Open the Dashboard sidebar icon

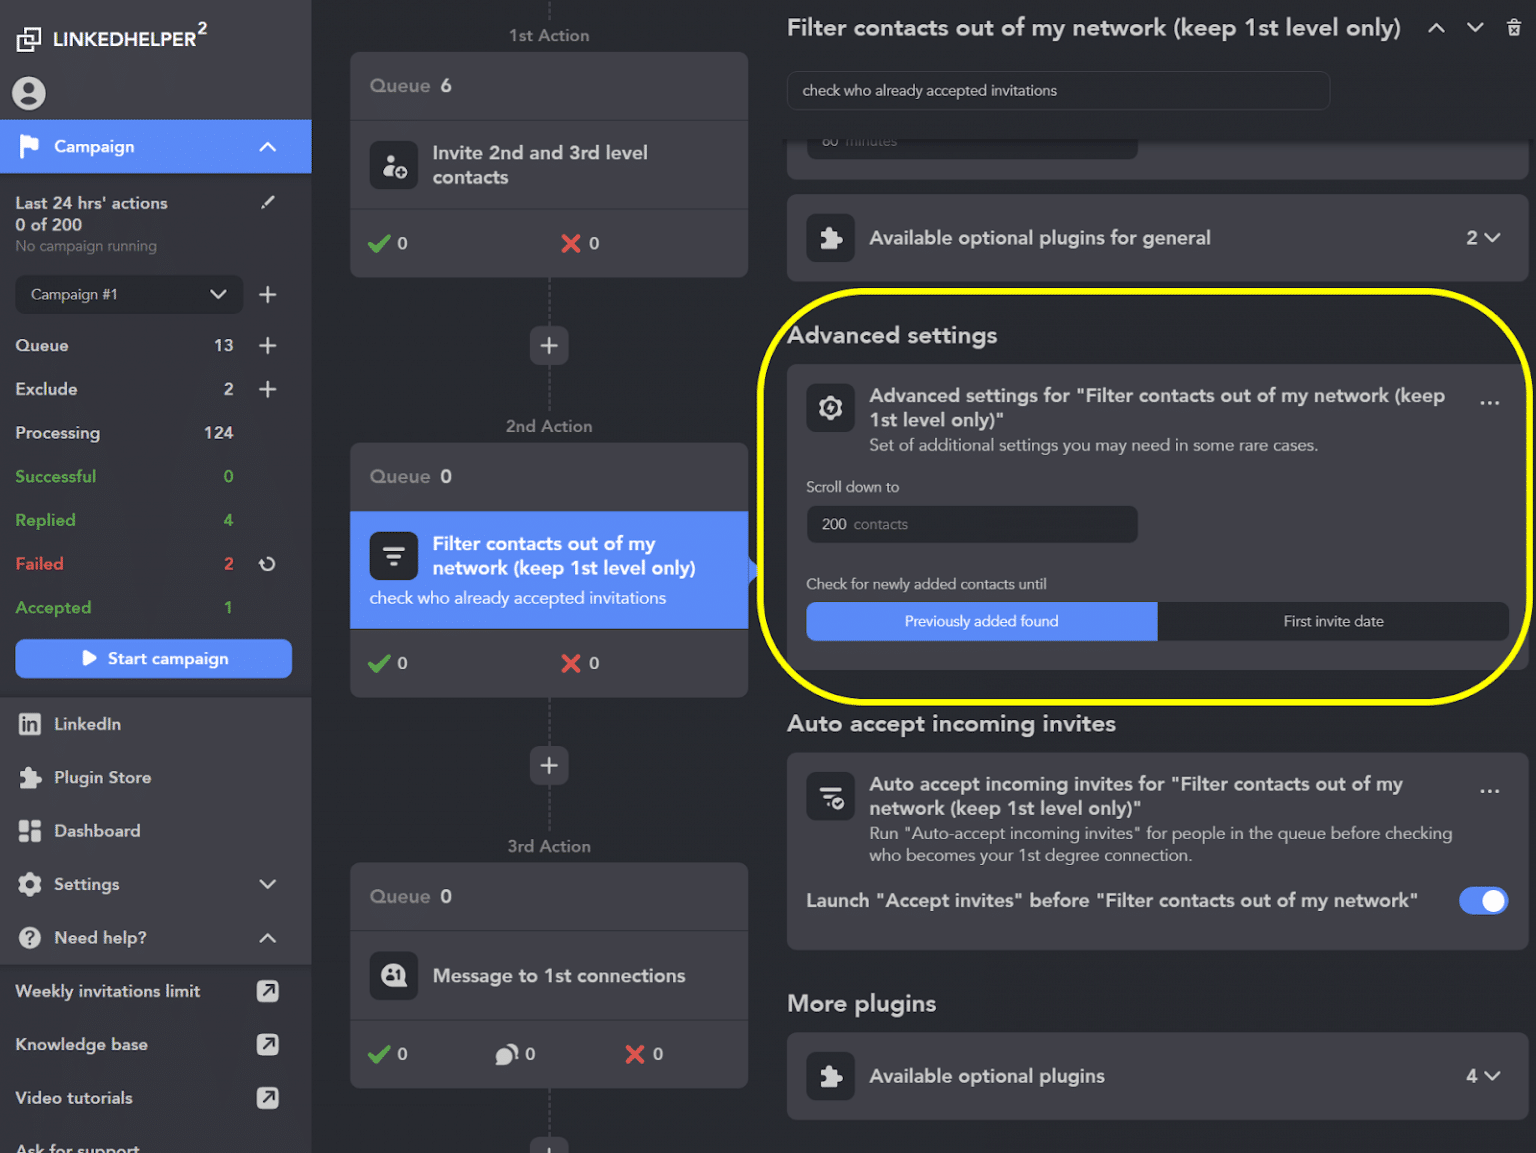(29, 830)
